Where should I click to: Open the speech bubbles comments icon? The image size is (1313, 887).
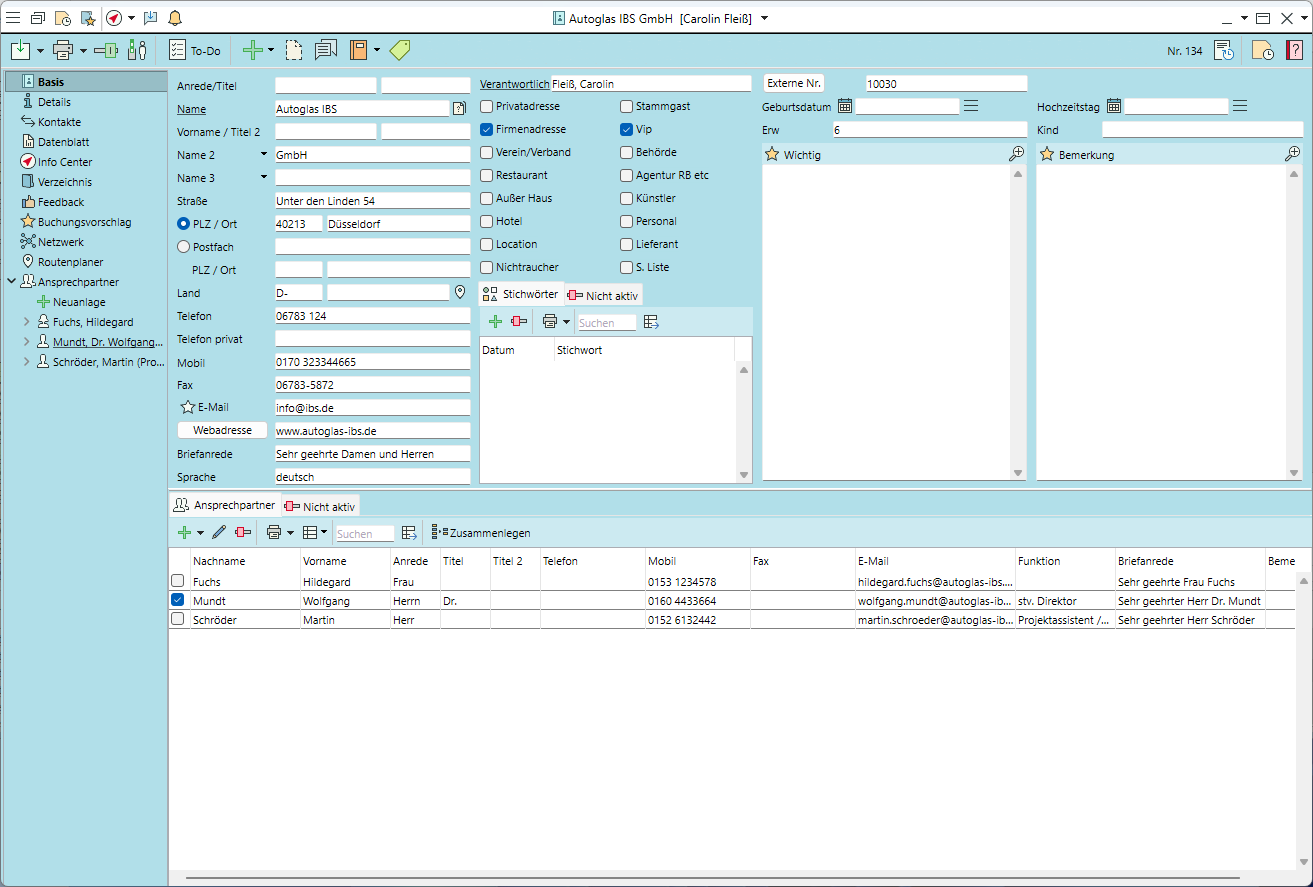(325, 50)
